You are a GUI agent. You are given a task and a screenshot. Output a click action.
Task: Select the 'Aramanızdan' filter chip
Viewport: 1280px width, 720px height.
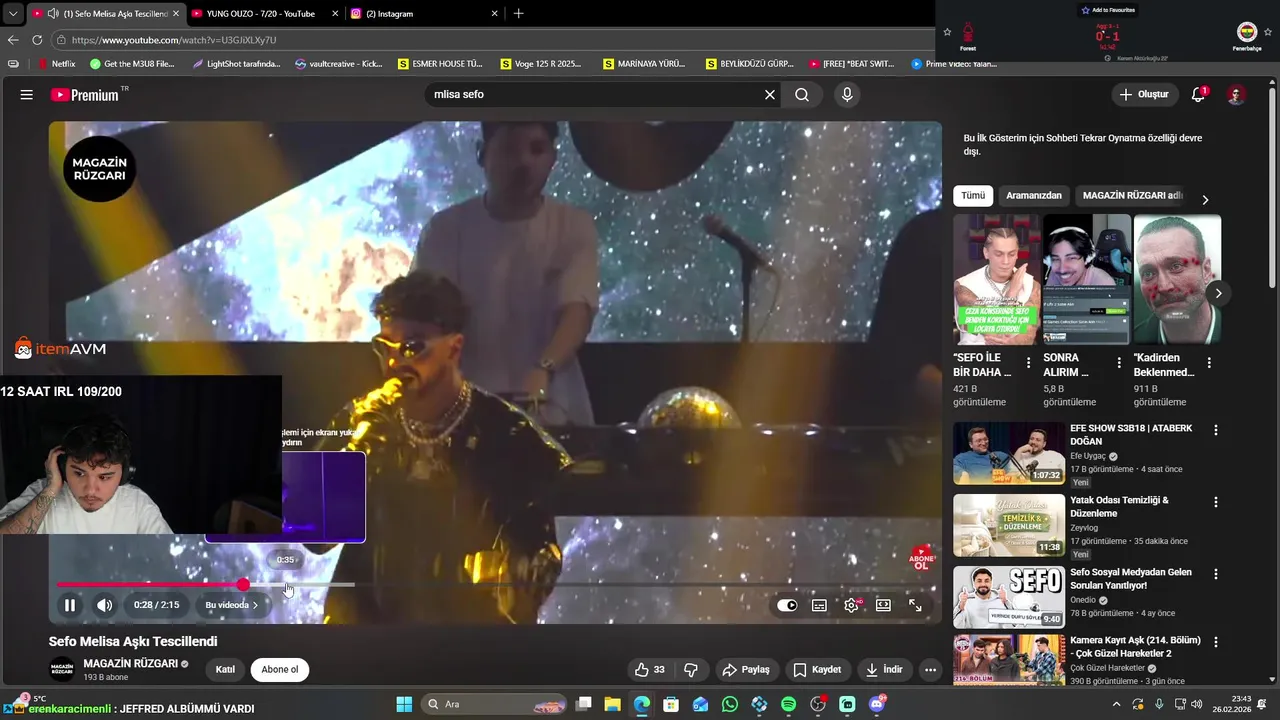(x=1034, y=196)
